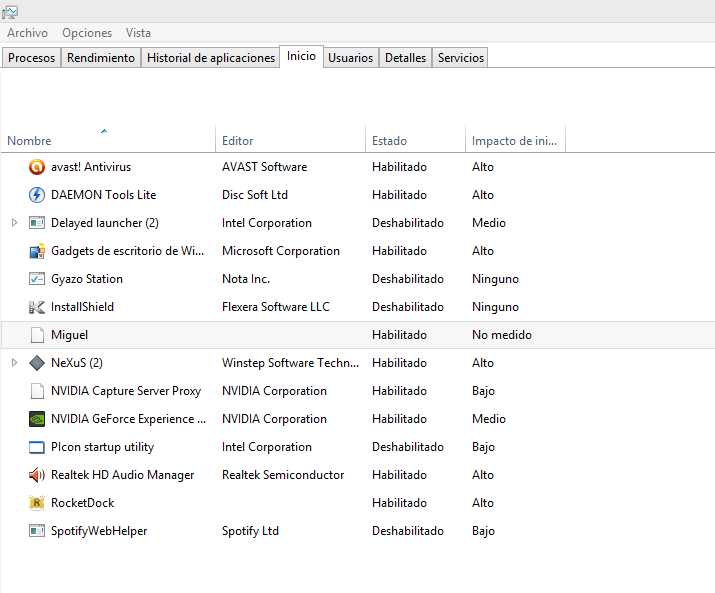Click the Delayed launcher window icon

click(x=36, y=223)
